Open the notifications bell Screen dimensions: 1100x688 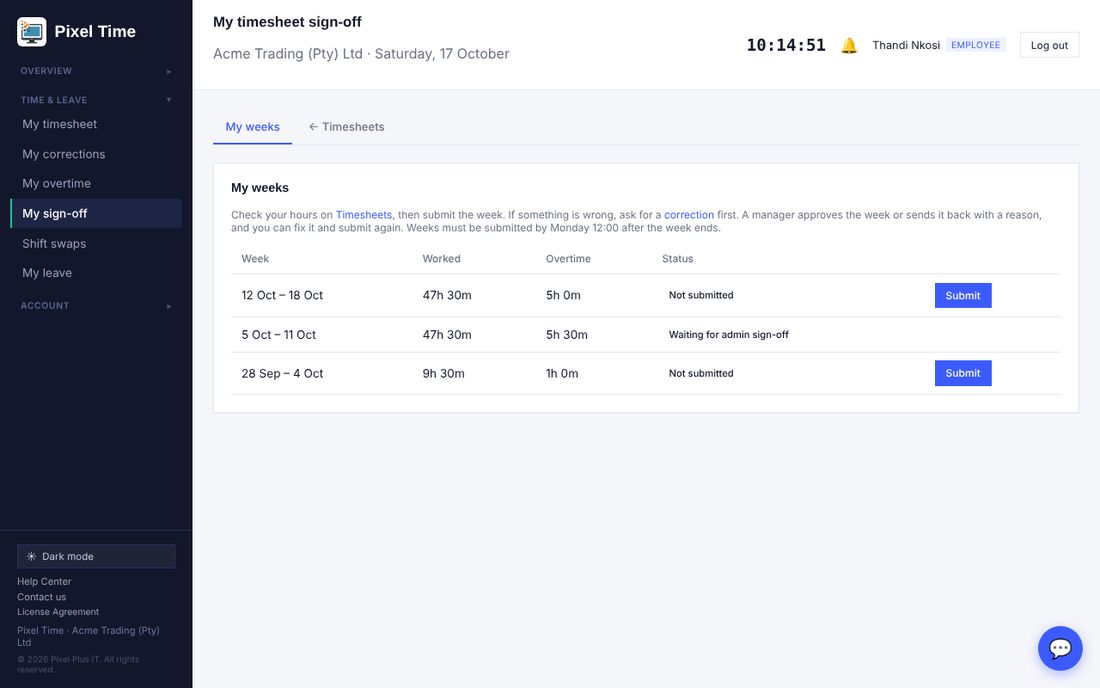849,46
